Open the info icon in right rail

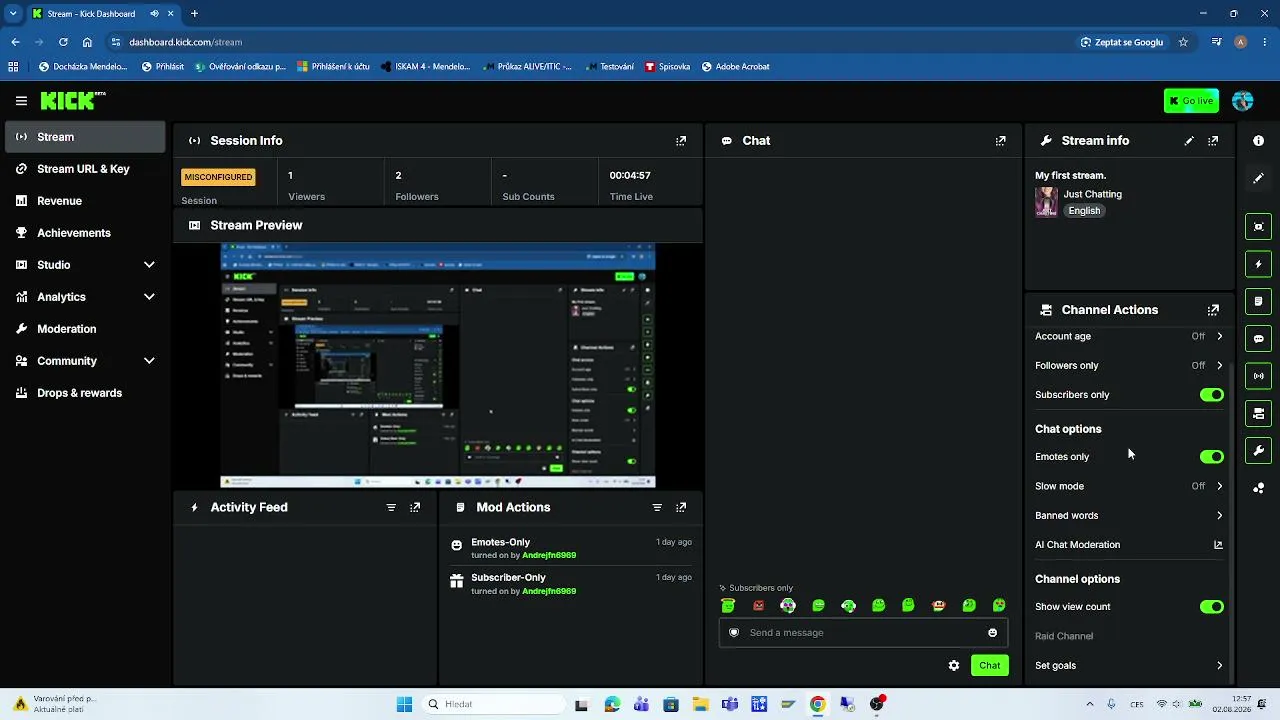tap(1258, 141)
